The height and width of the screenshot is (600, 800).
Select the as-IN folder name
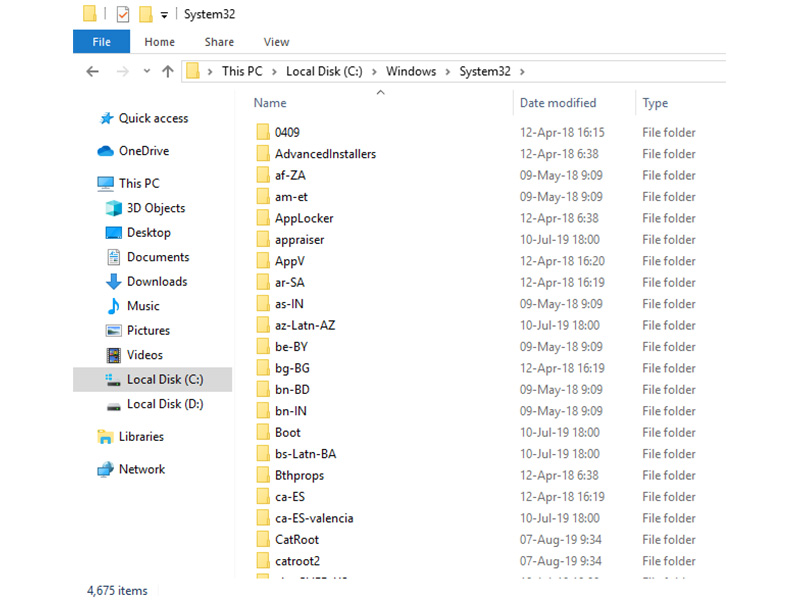point(289,304)
